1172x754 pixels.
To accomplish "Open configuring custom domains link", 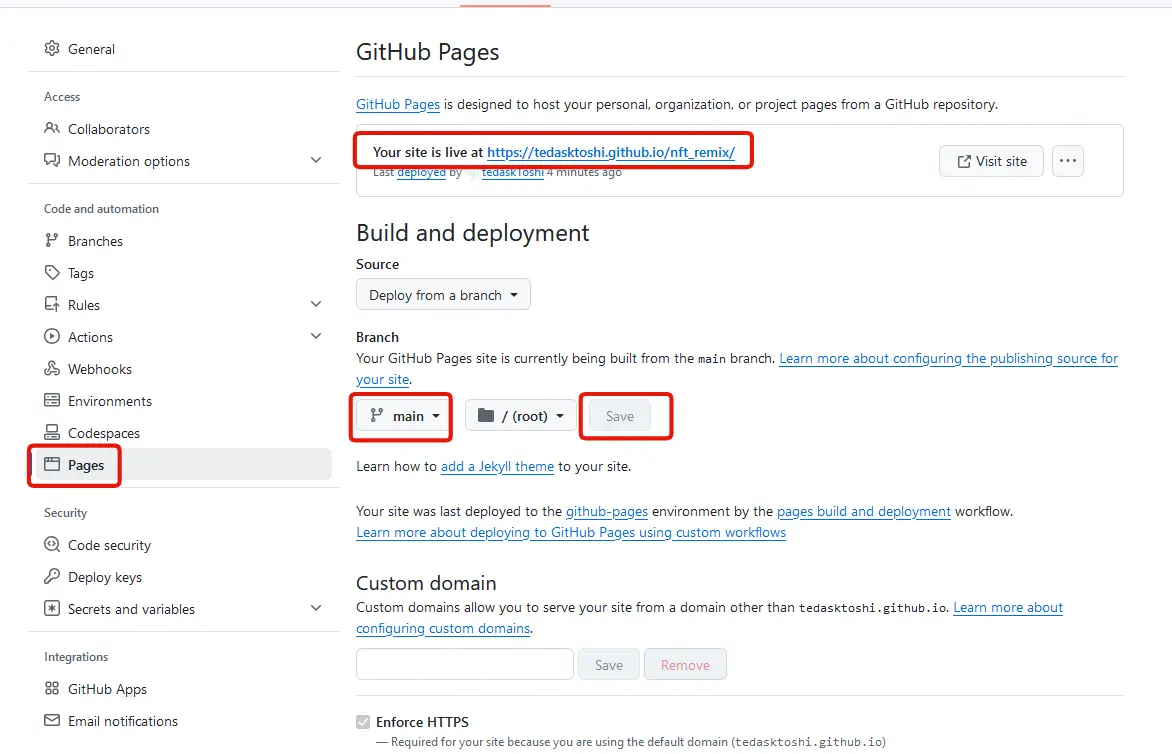I will 443,628.
